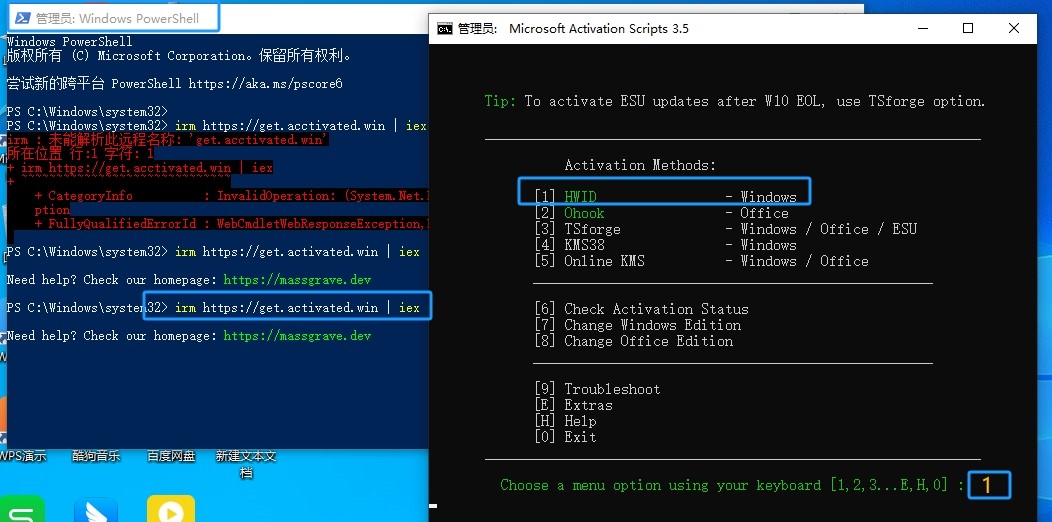The height and width of the screenshot is (522, 1052).
Task: Click the 所在位置 行:1 字符: 1 line
Action: 81,154
